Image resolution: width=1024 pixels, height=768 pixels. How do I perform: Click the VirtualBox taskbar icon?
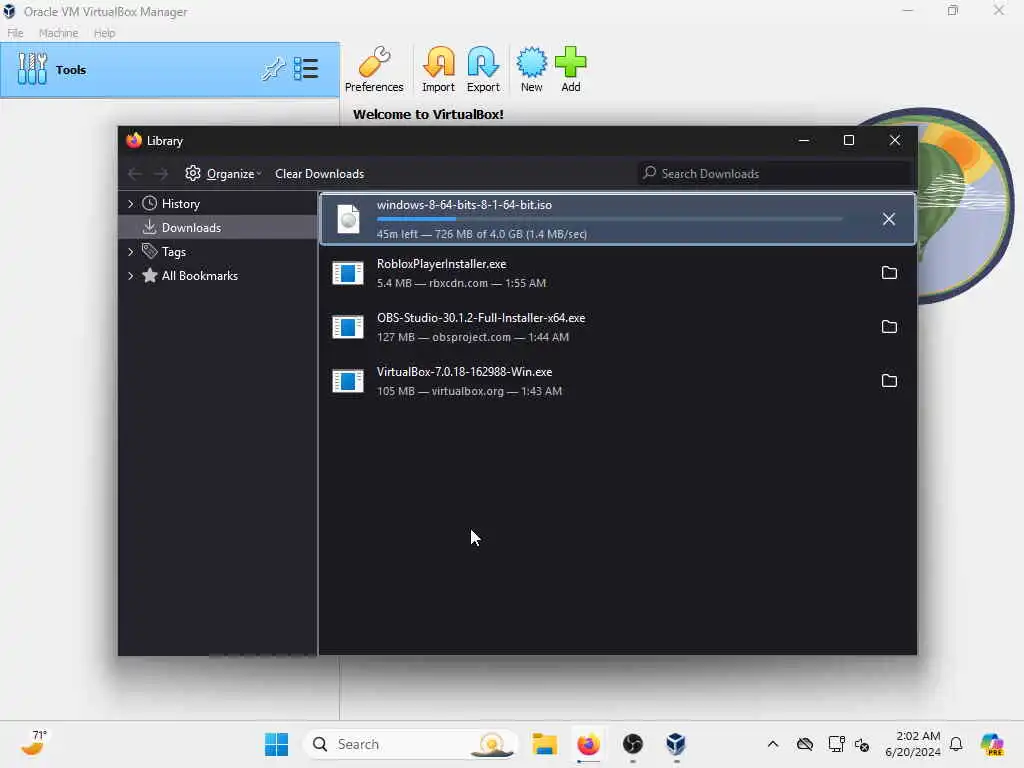coord(676,744)
